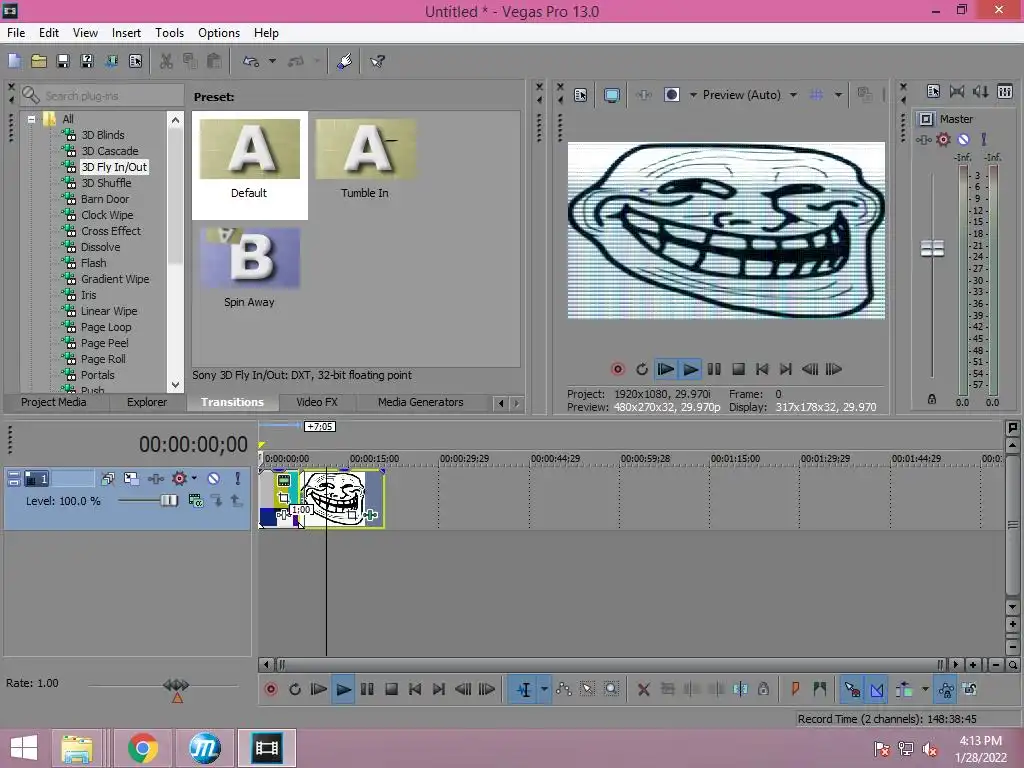Open Google Chrome from the taskbar
The width and height of the screenshot is (1024, 768).
pos(143,748)
